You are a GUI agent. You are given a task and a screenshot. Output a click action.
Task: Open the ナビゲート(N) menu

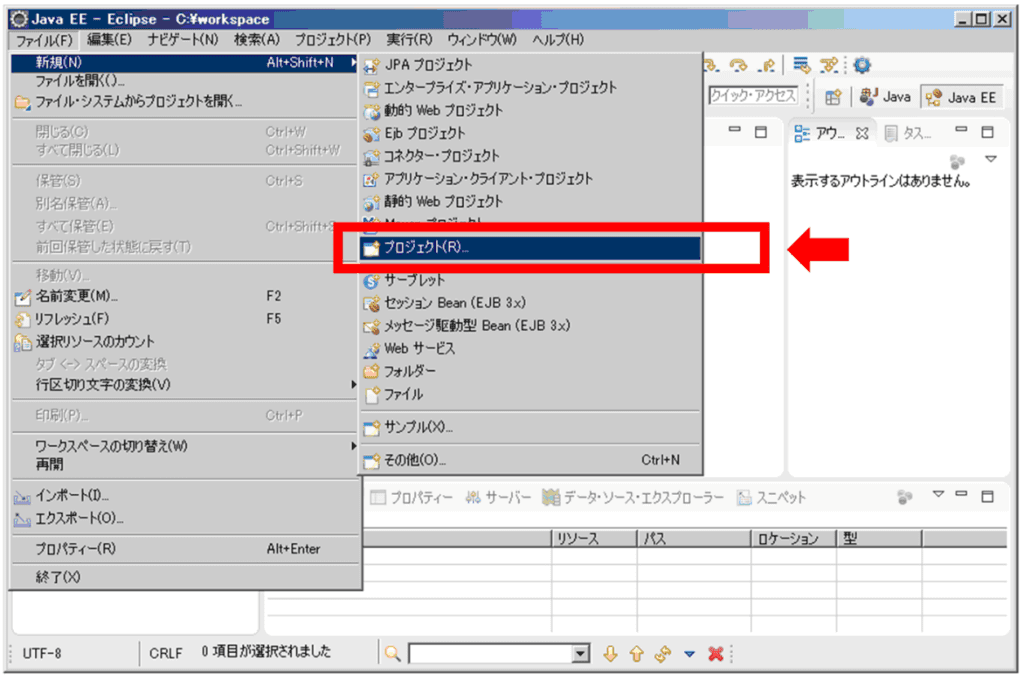tap(182, 40)
